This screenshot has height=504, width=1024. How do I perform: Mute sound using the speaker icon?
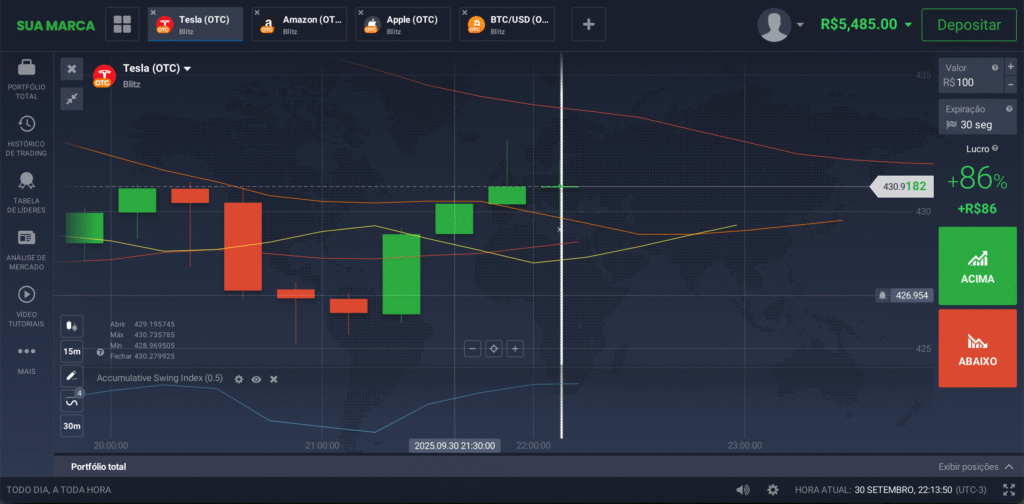[x=742, y=490]
